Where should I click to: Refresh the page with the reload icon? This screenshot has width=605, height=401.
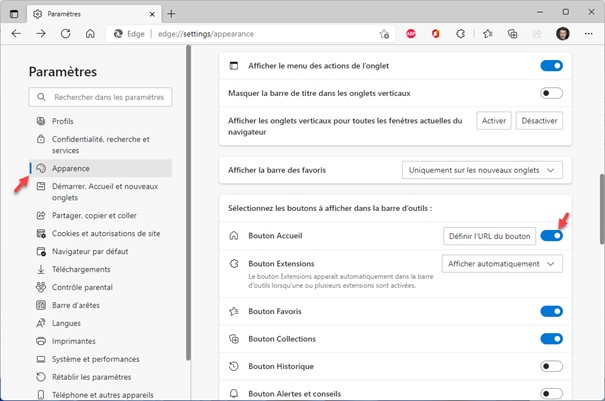tap(65, 33)
